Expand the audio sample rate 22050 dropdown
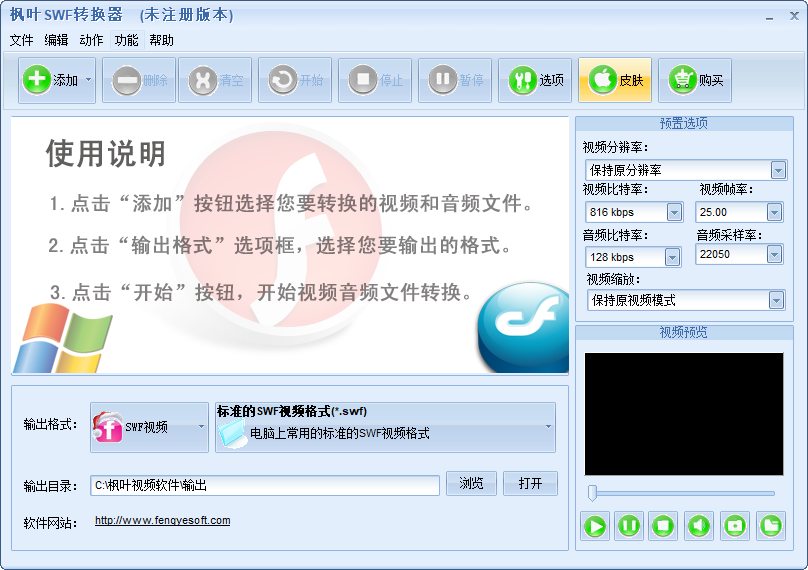808x570 pixels. pos(774,254)
